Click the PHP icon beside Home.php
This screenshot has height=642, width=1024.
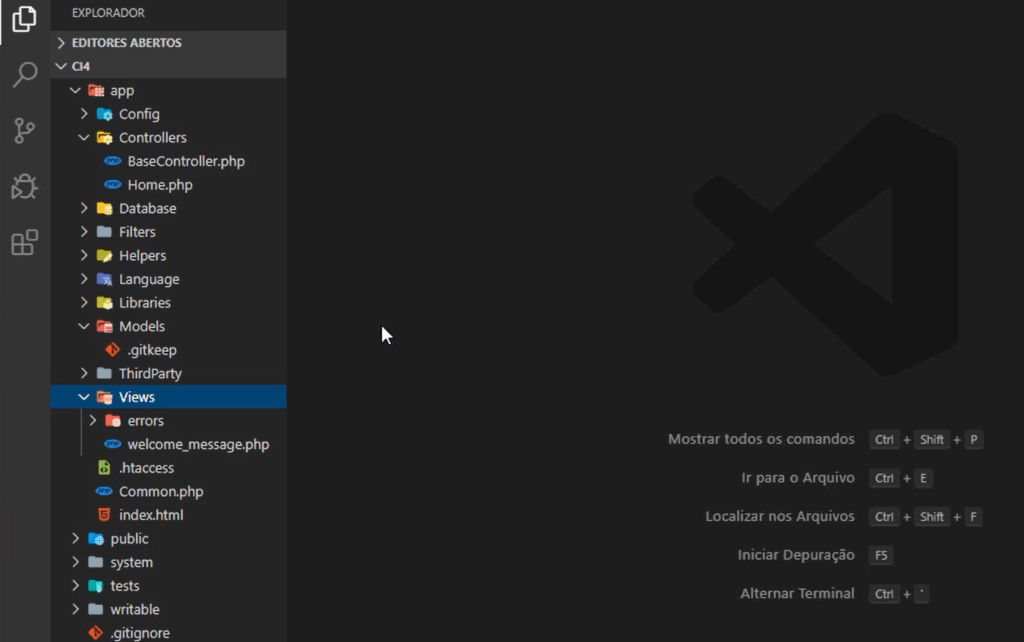point(113,185)
